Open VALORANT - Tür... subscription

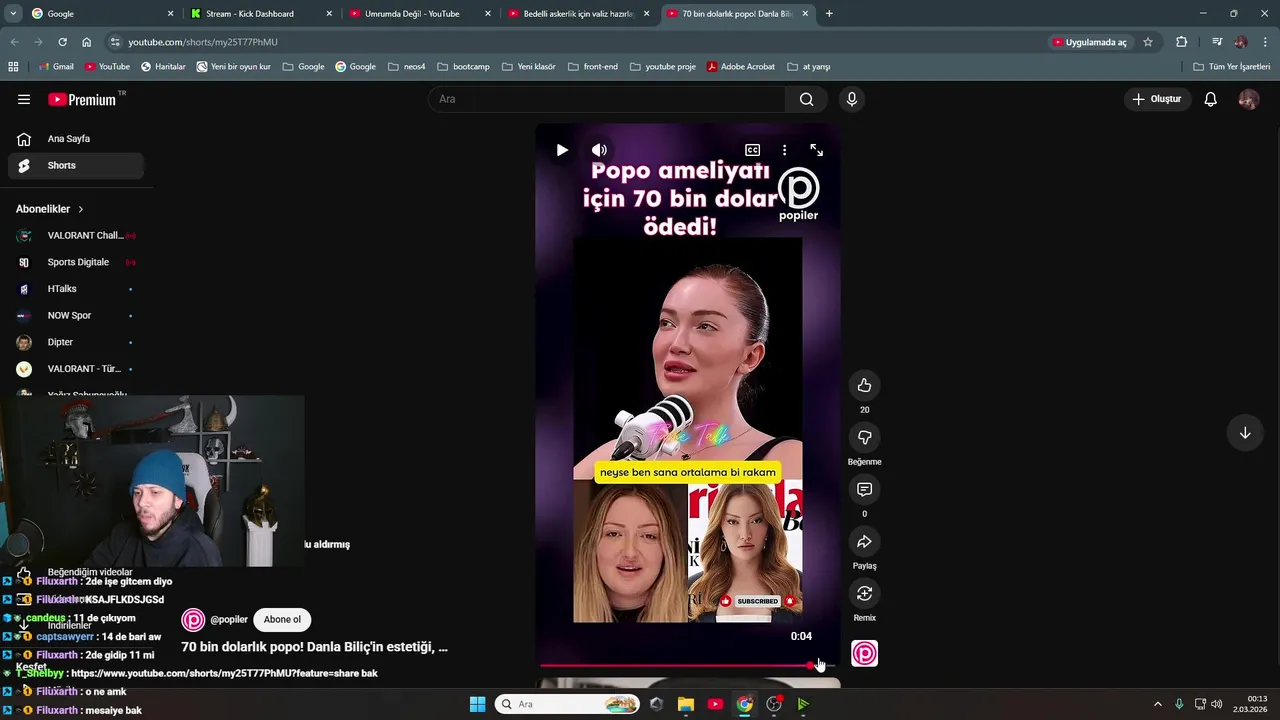click(x=76, y=369)
